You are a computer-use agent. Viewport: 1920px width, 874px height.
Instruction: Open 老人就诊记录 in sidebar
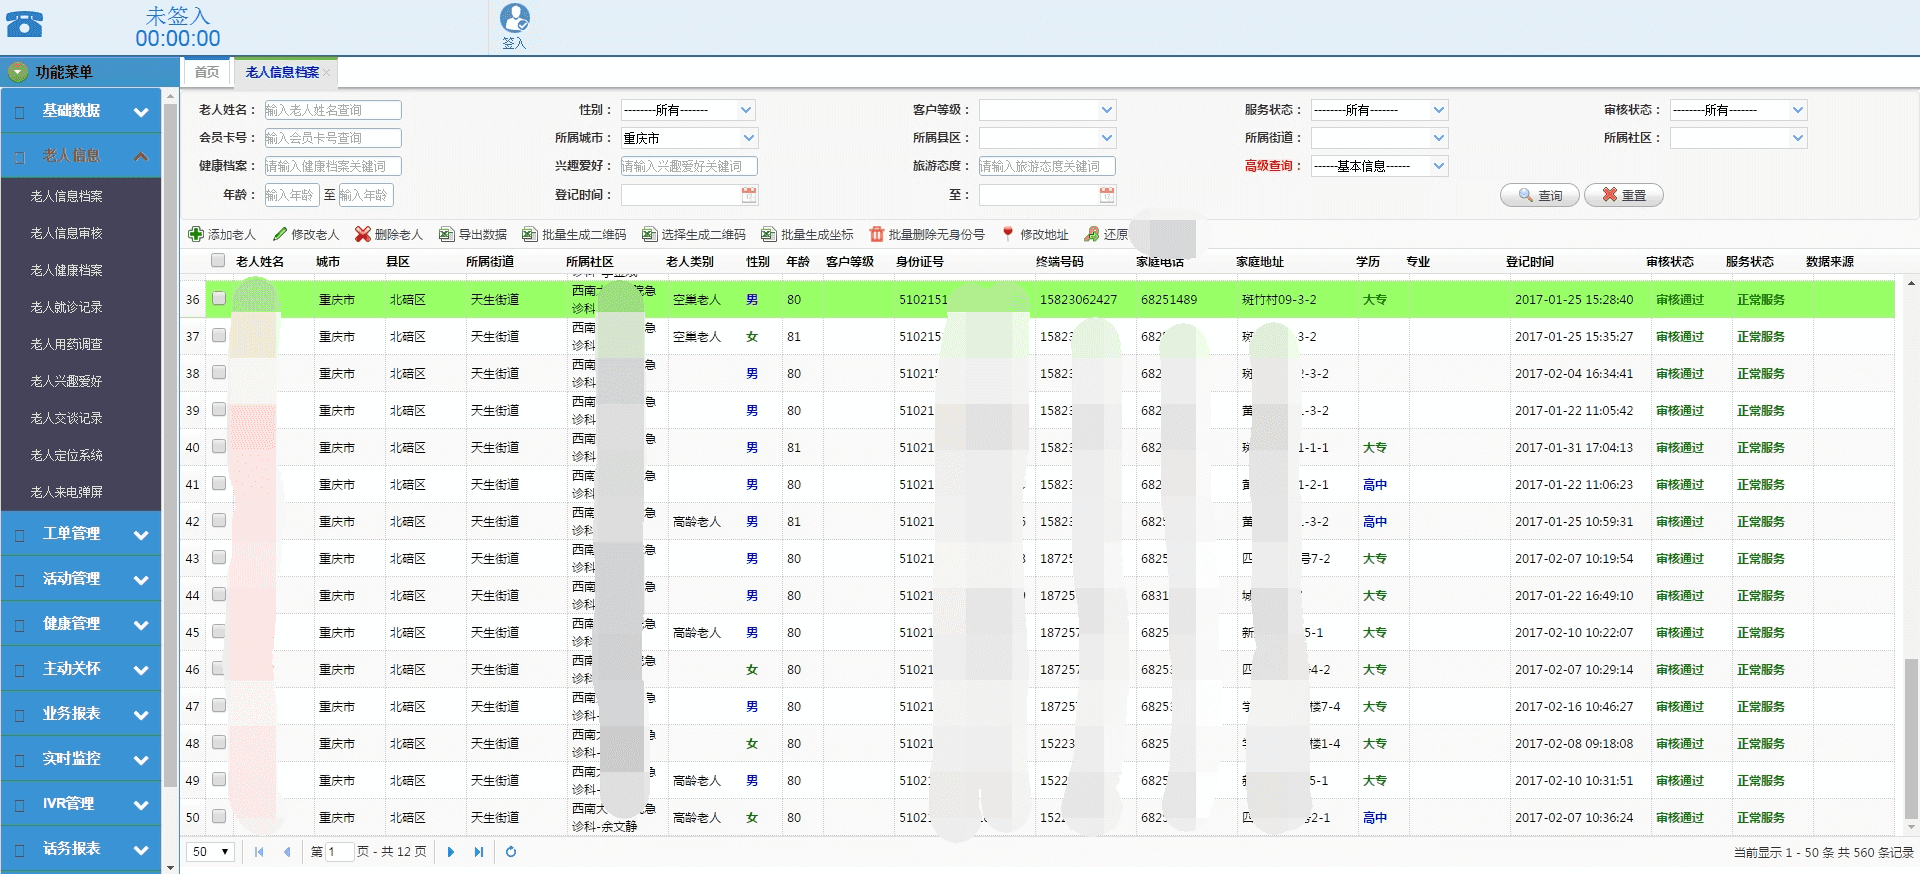click(x=67, y=307)
